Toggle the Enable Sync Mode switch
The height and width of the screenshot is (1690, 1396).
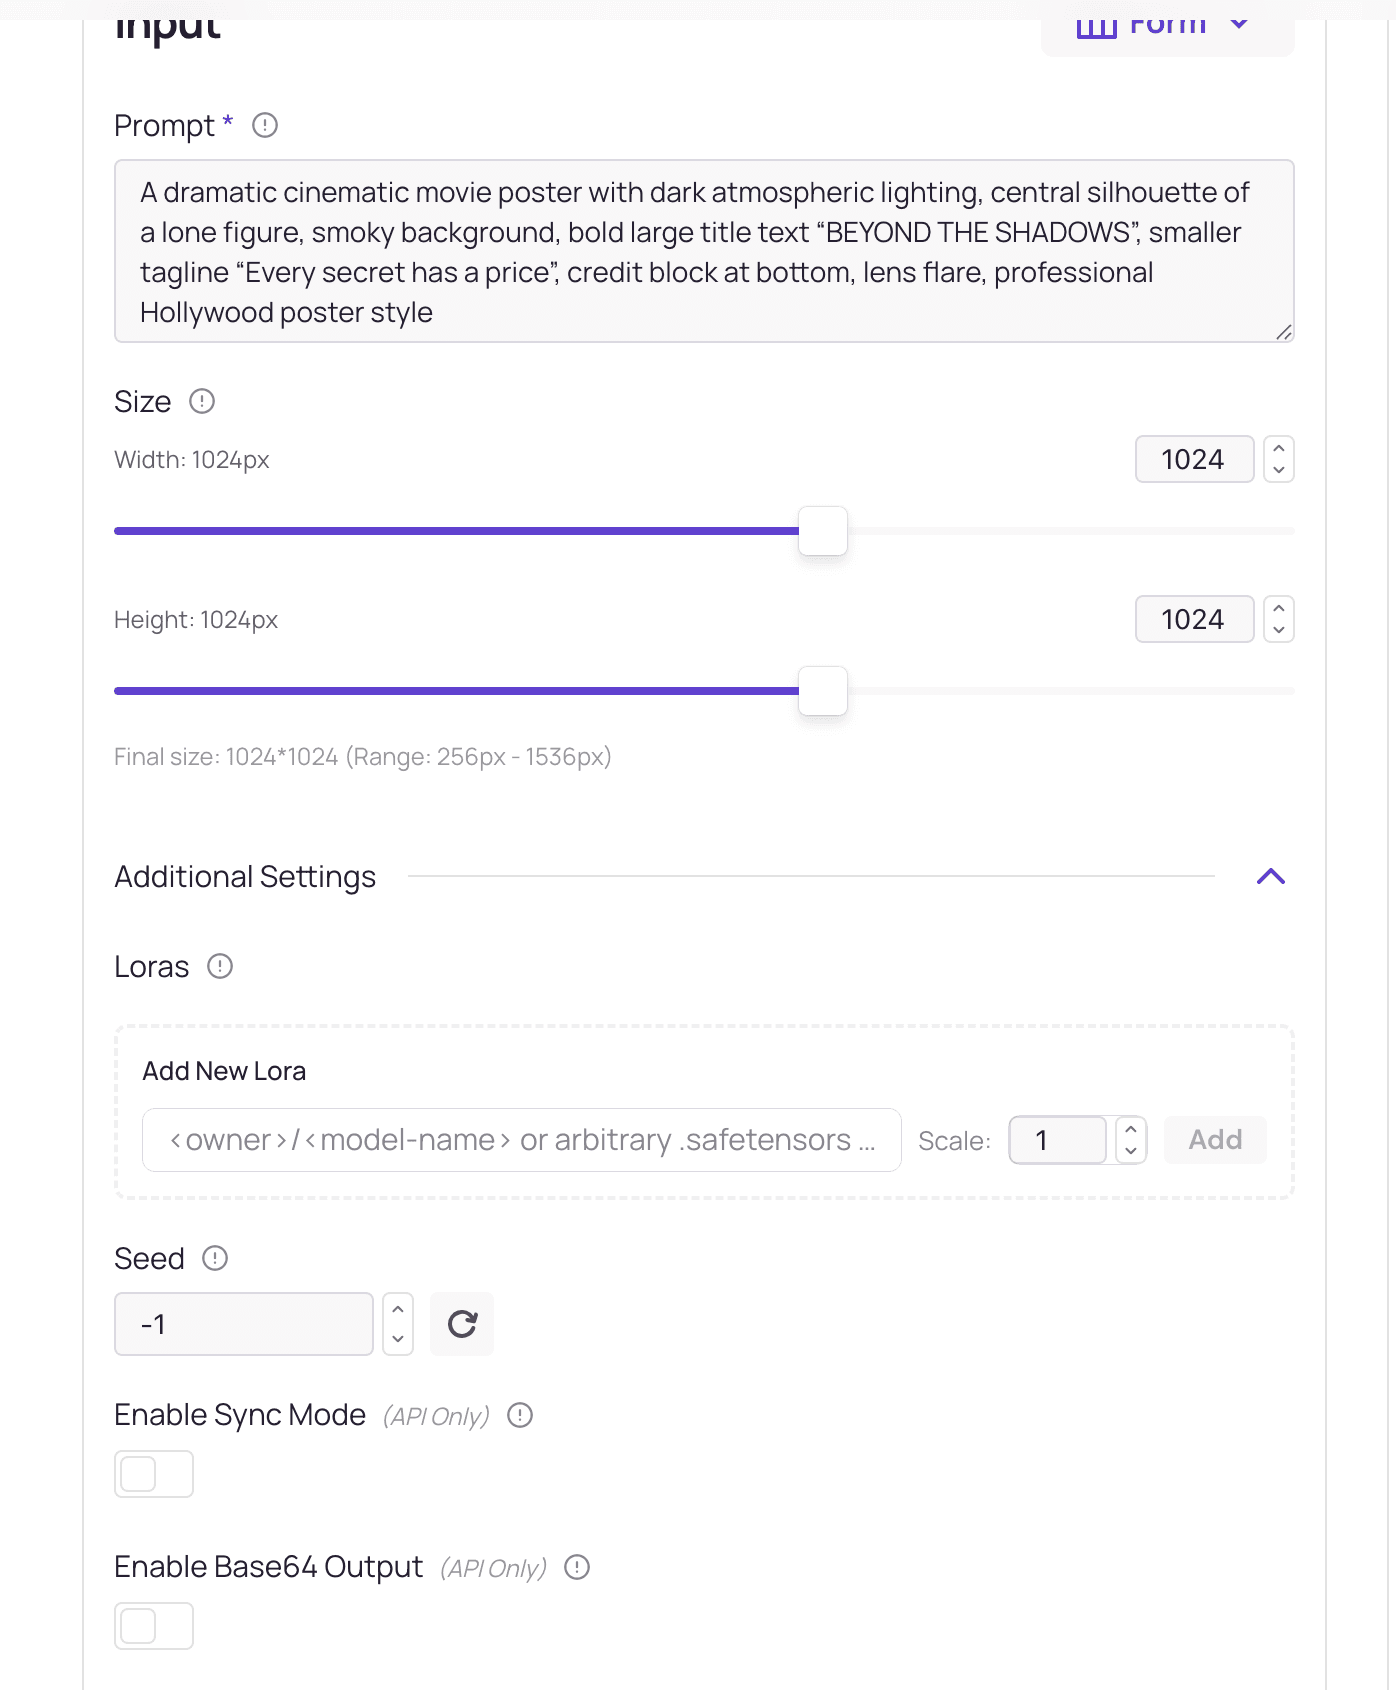tap(154, 1474)
